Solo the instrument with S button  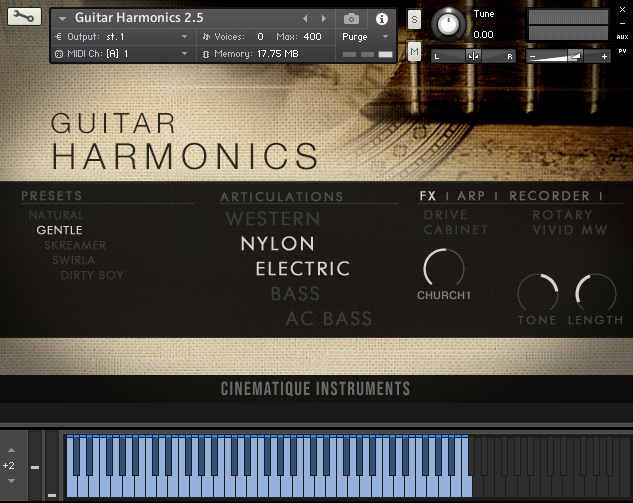[414, 19]
